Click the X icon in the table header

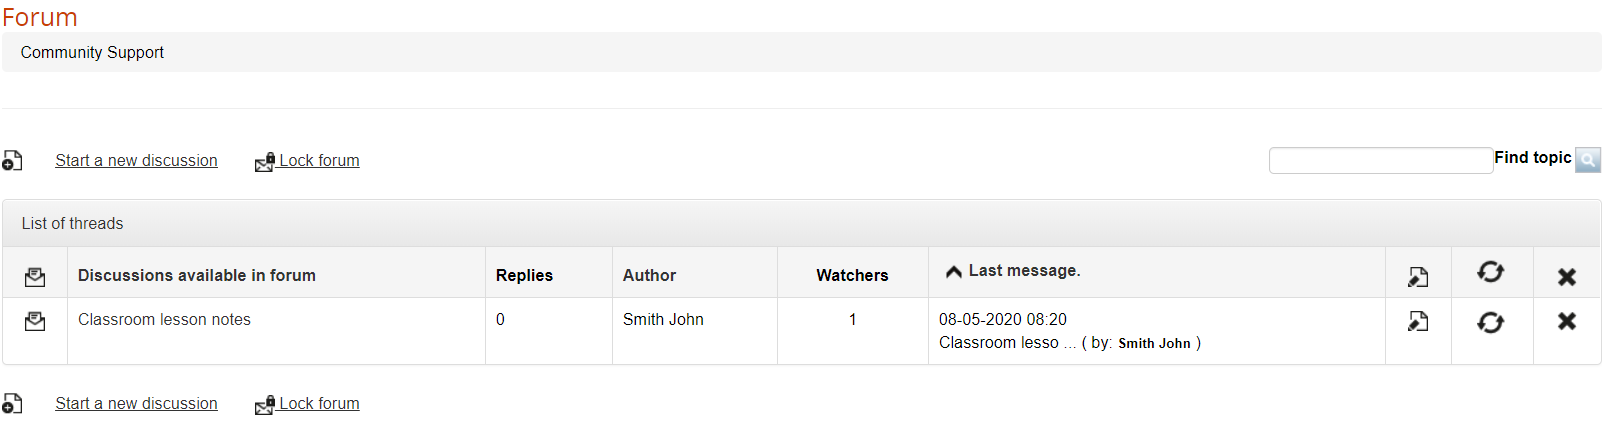pyautogui.click(x=1567, y=277)
